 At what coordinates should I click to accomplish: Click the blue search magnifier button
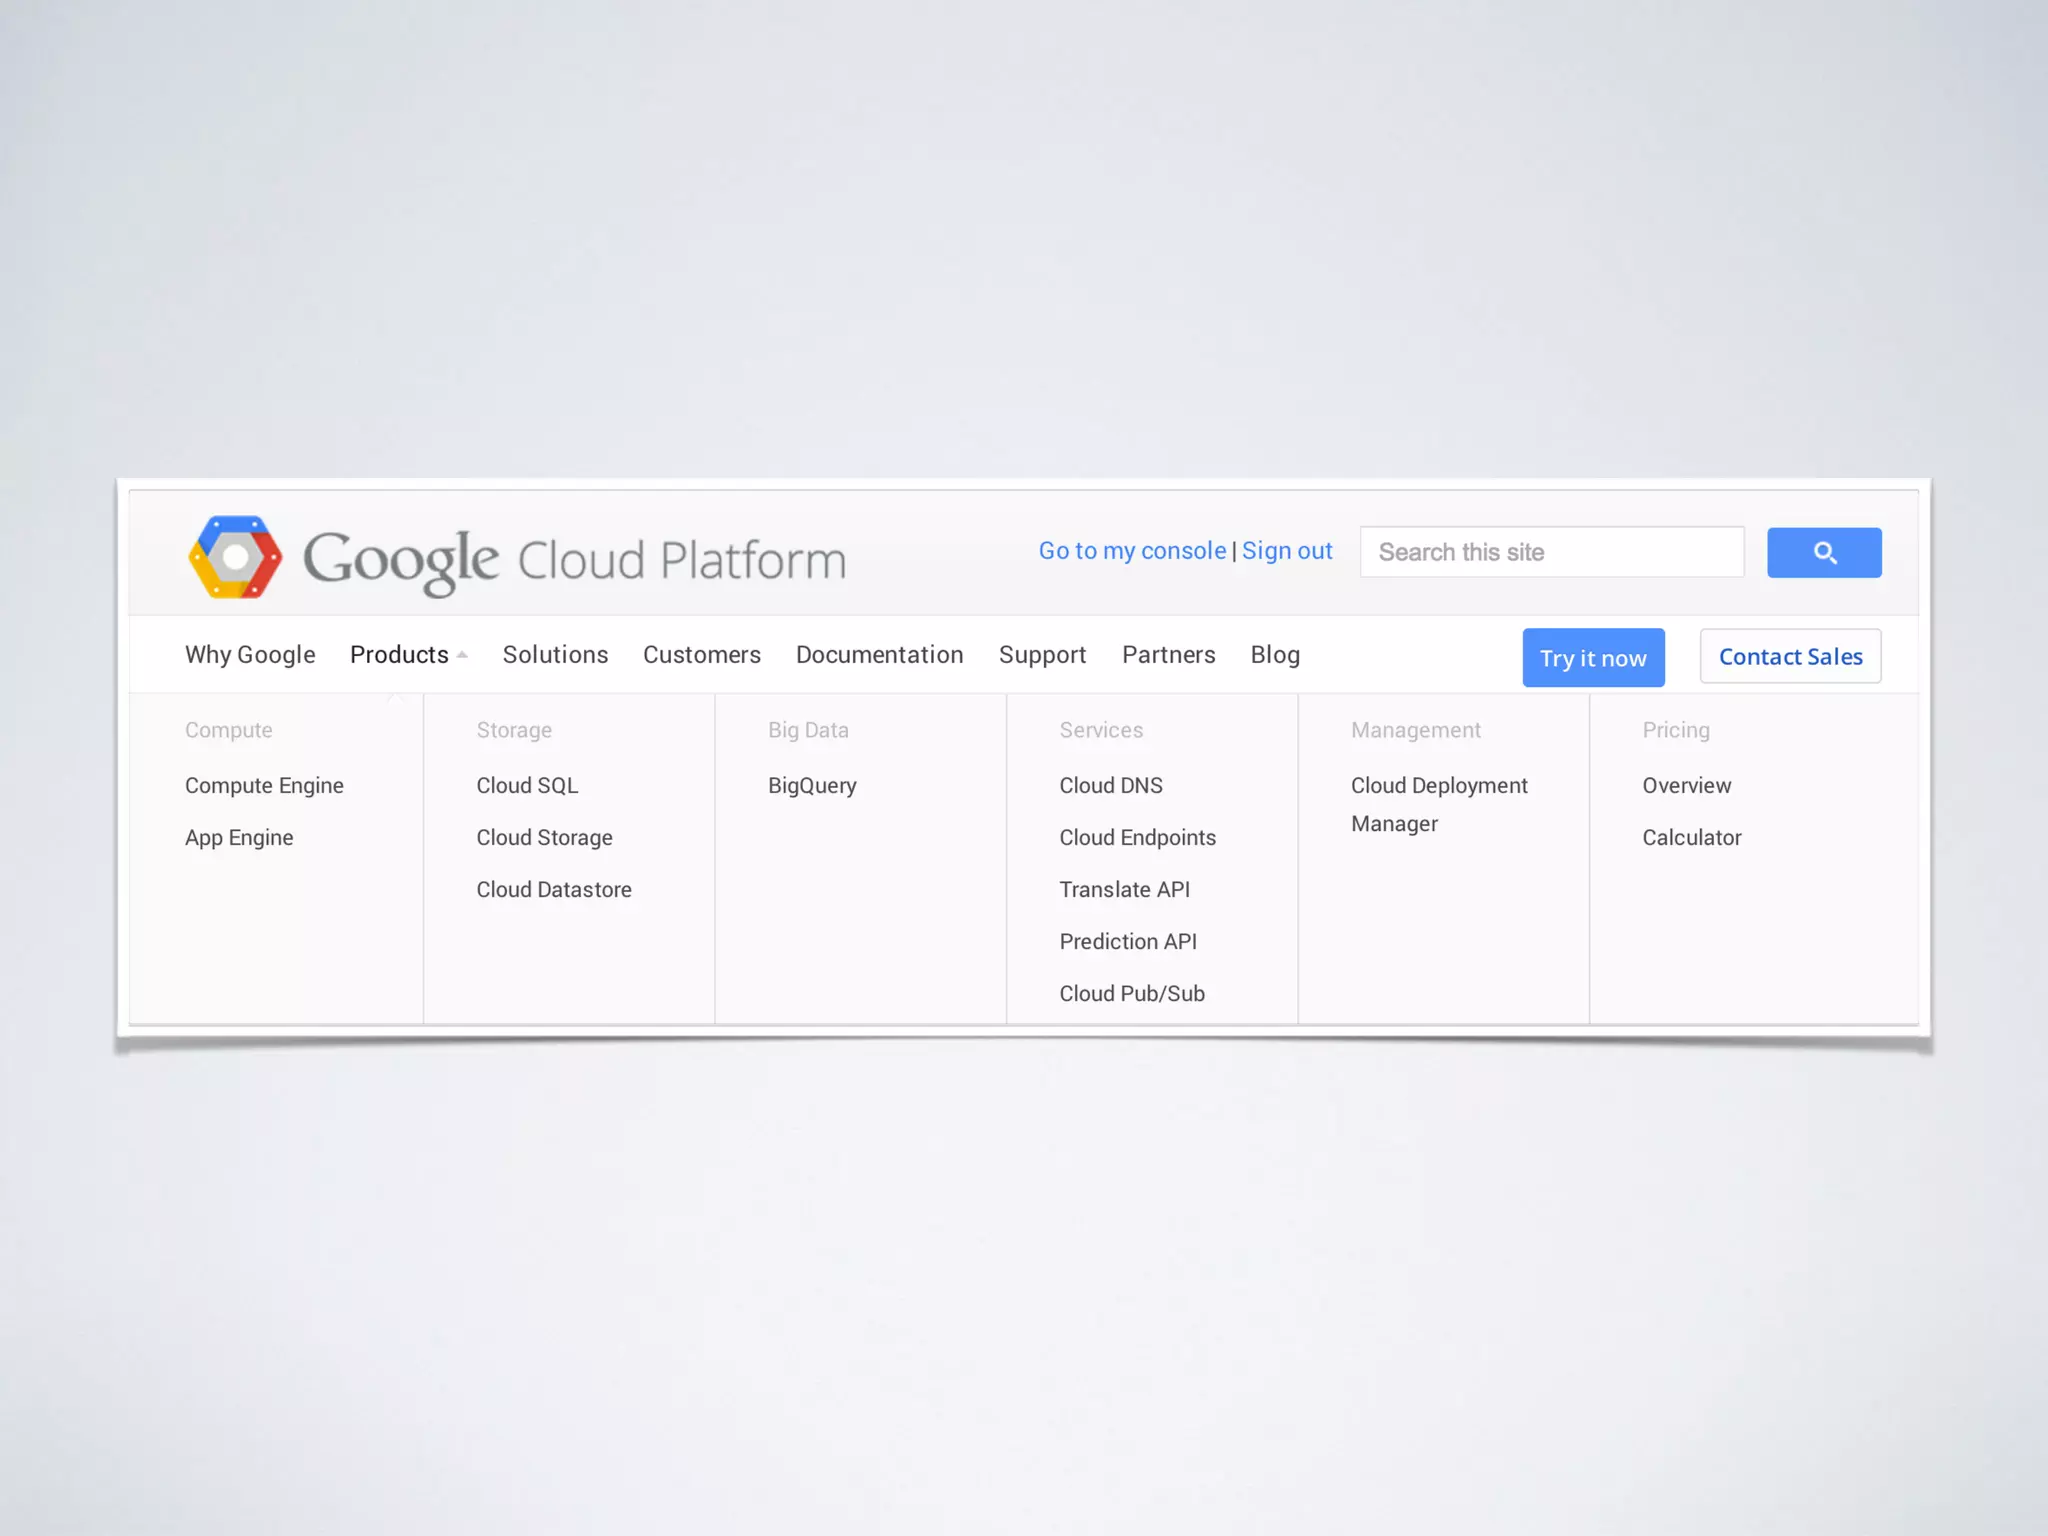tap(1823, 552)
